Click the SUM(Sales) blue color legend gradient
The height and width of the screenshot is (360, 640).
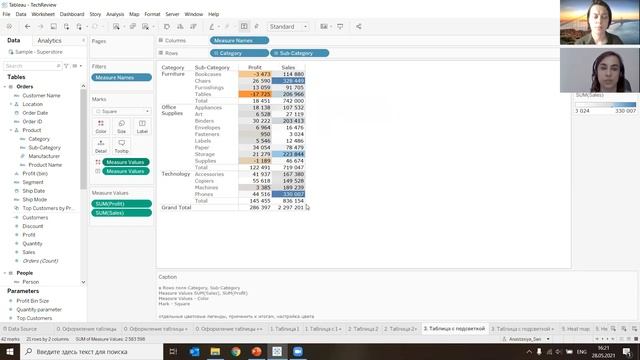tap(606, 104)
